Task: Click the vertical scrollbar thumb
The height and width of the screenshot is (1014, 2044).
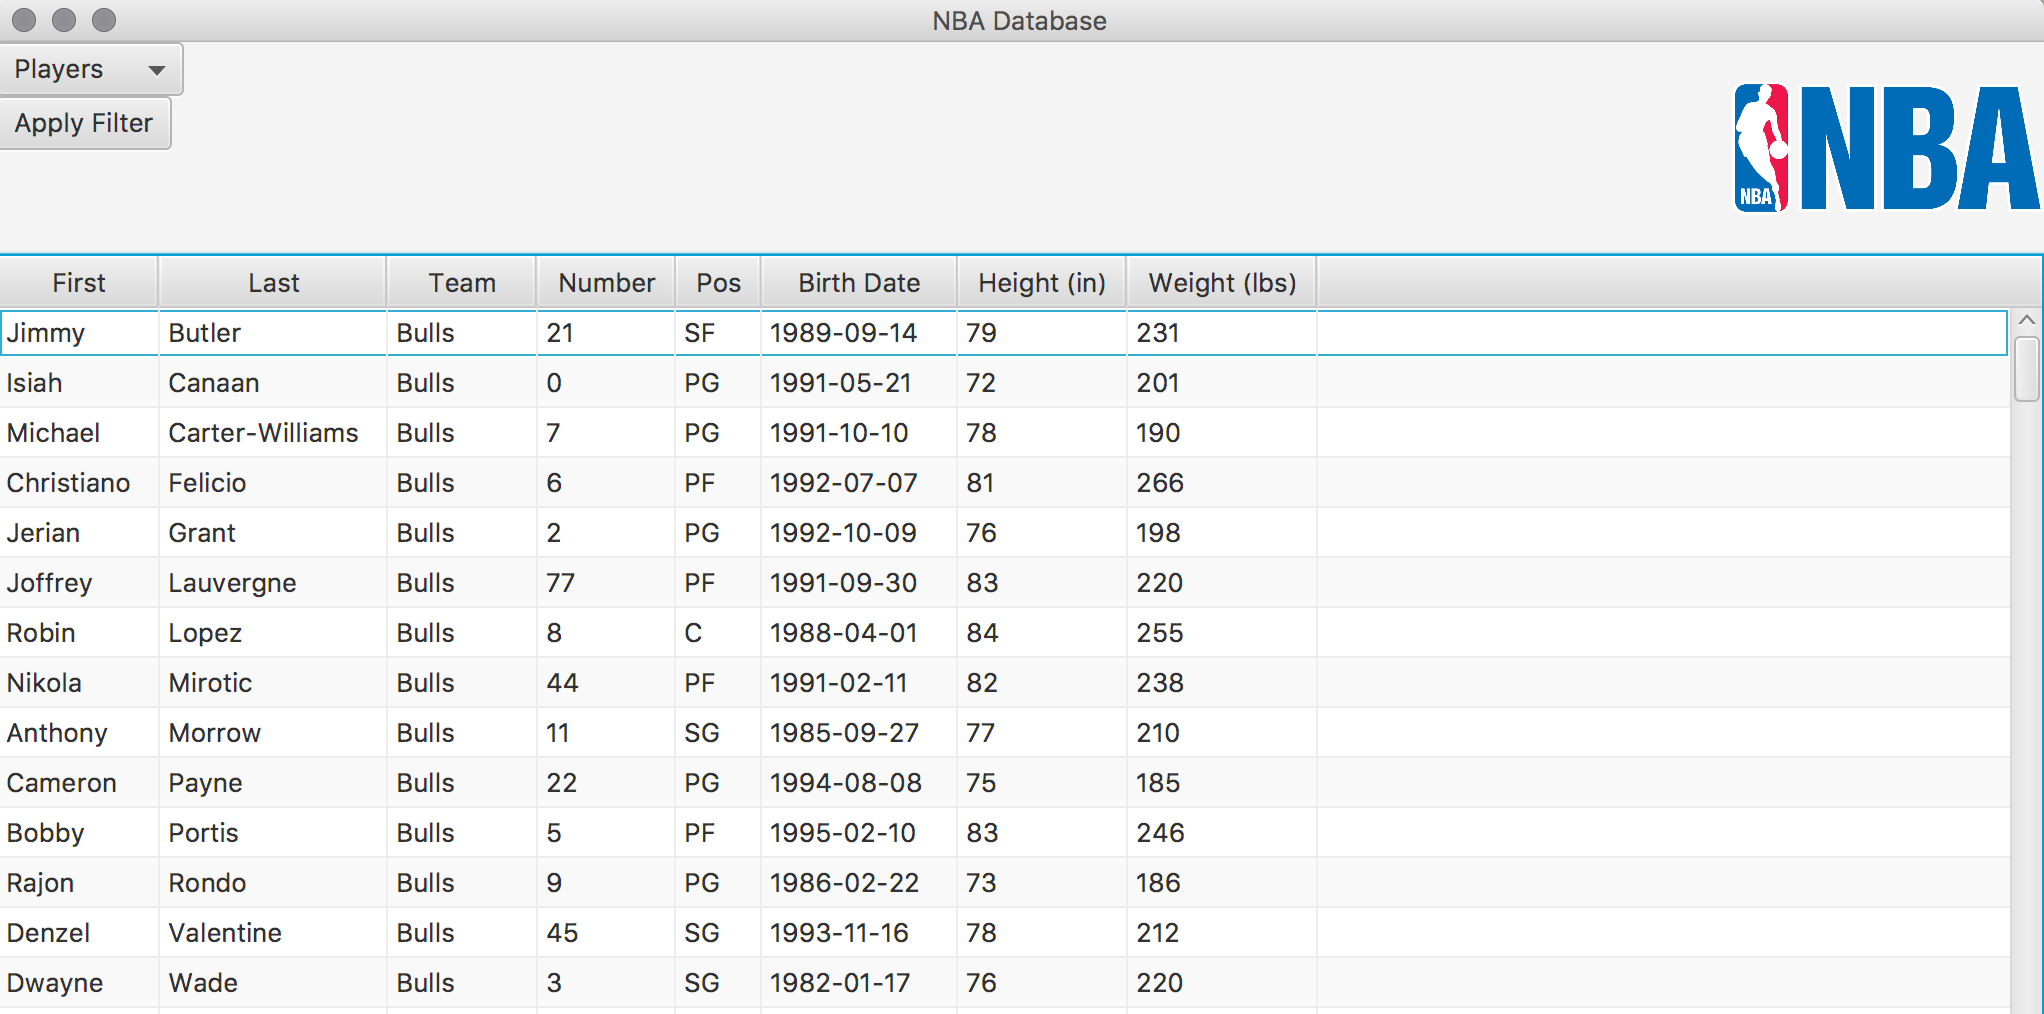Action: tap(2027, 369)
